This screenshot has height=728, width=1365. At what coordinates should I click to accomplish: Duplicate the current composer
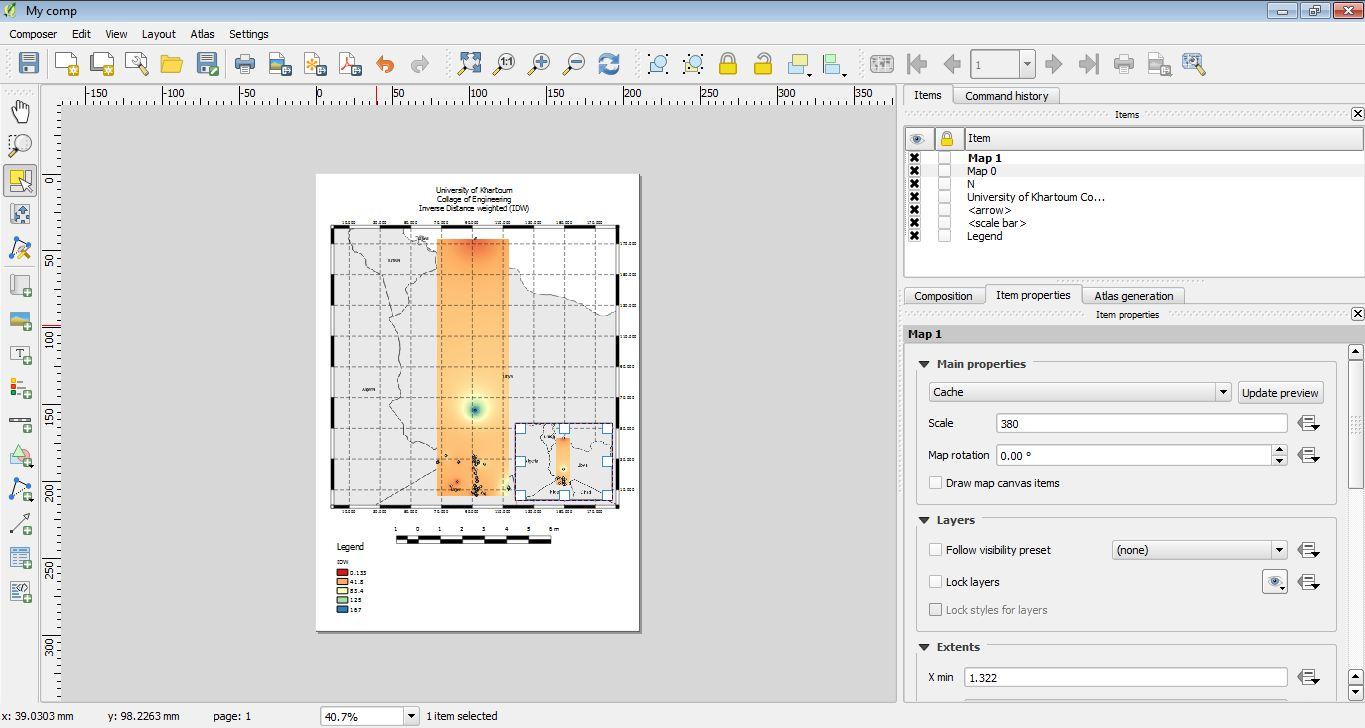pos(101,64)
